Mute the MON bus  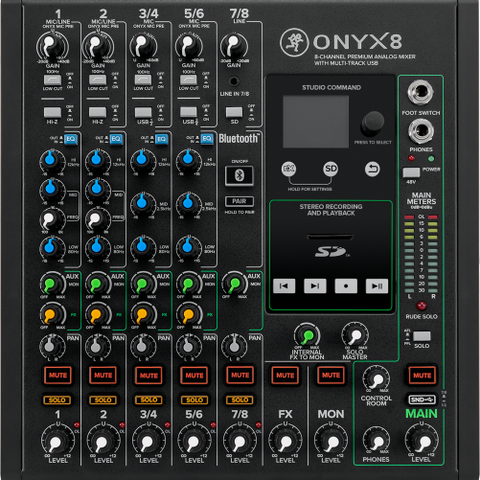pyautogui.click(x=331, y=375)
